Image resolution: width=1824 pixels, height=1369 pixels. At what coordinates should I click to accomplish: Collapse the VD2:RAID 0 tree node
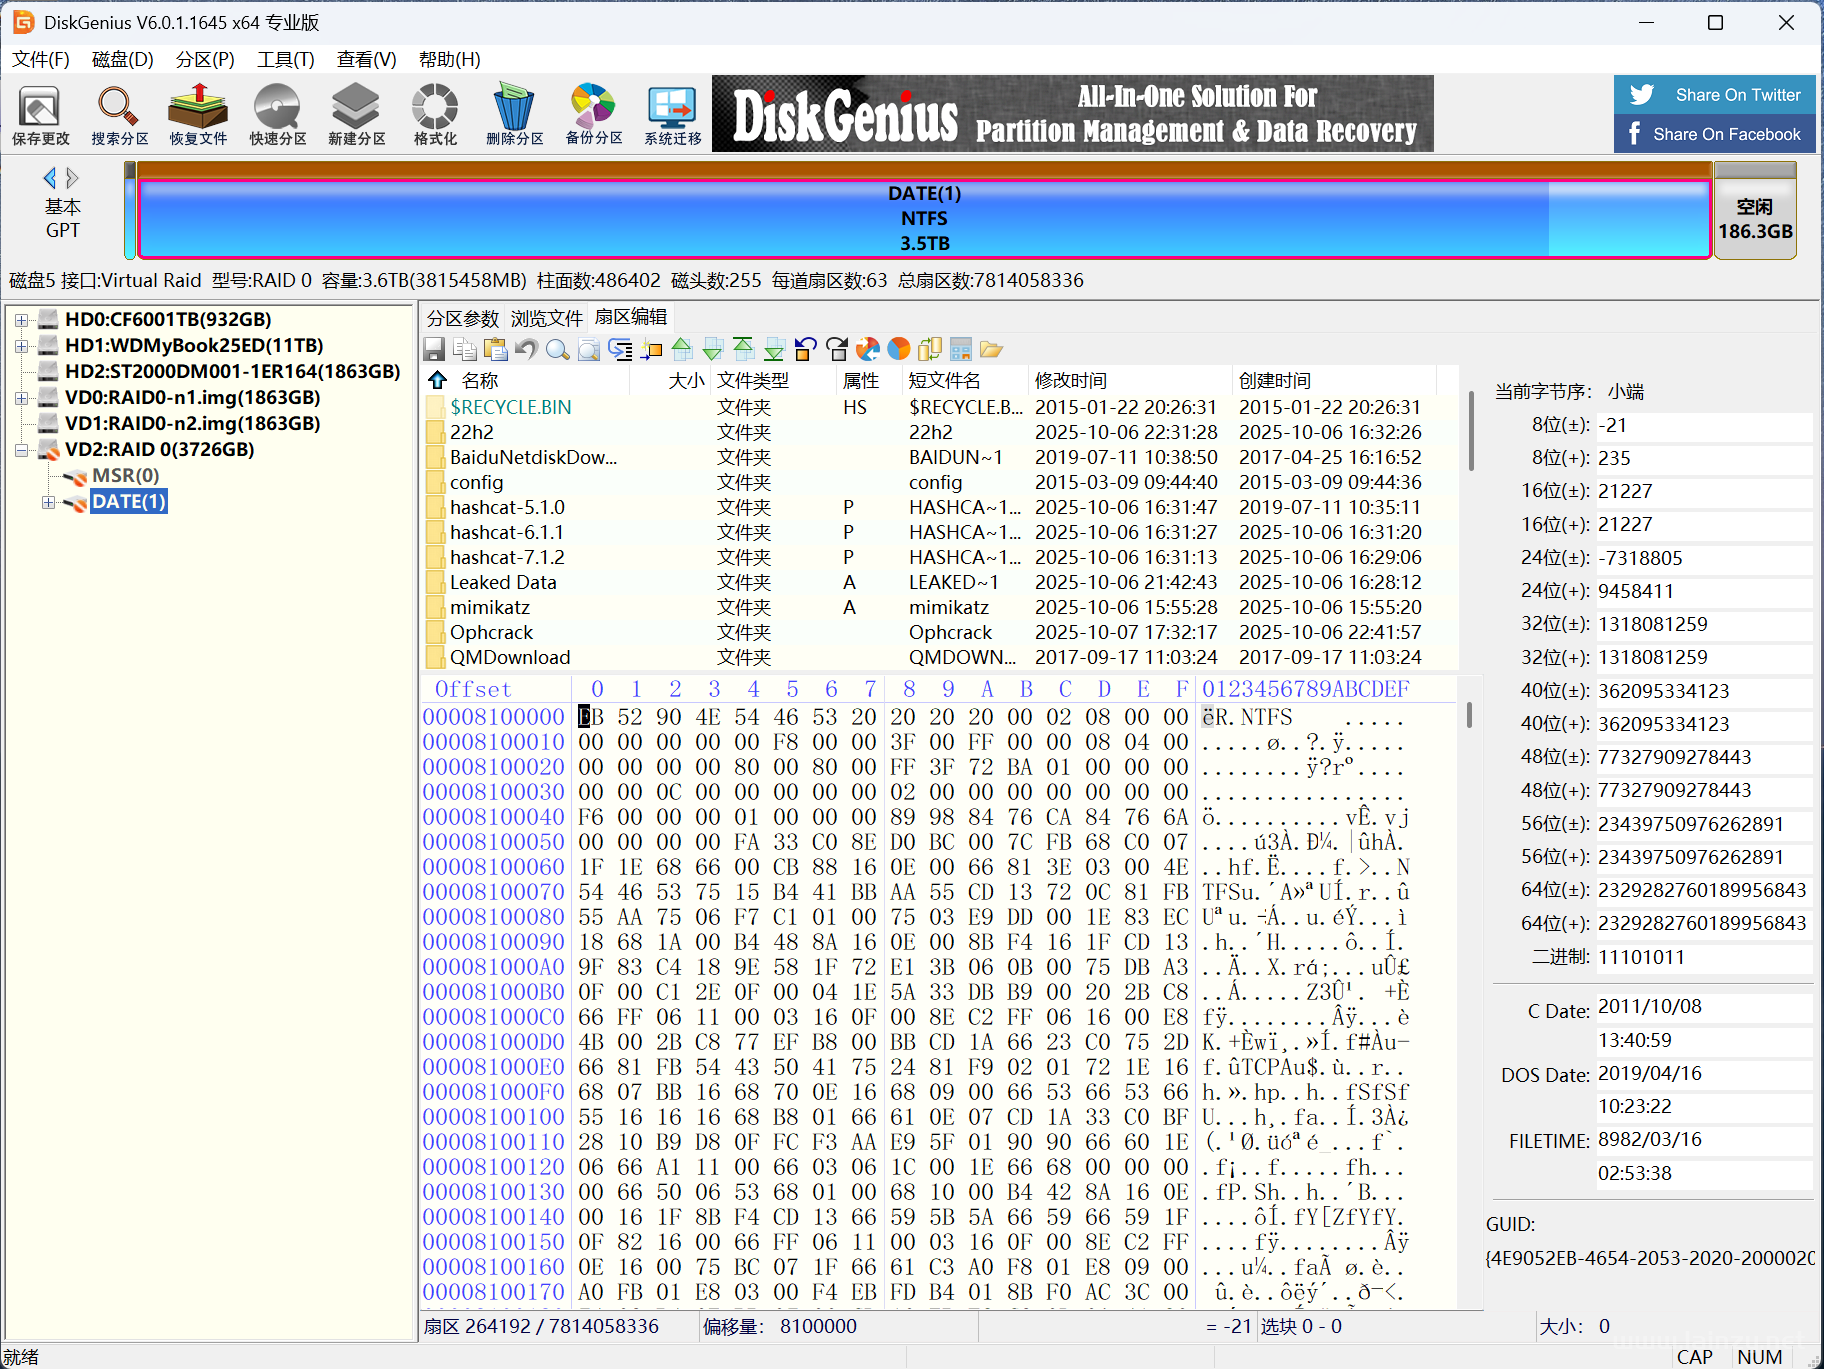pyautogui.click(x=21, y=450)
